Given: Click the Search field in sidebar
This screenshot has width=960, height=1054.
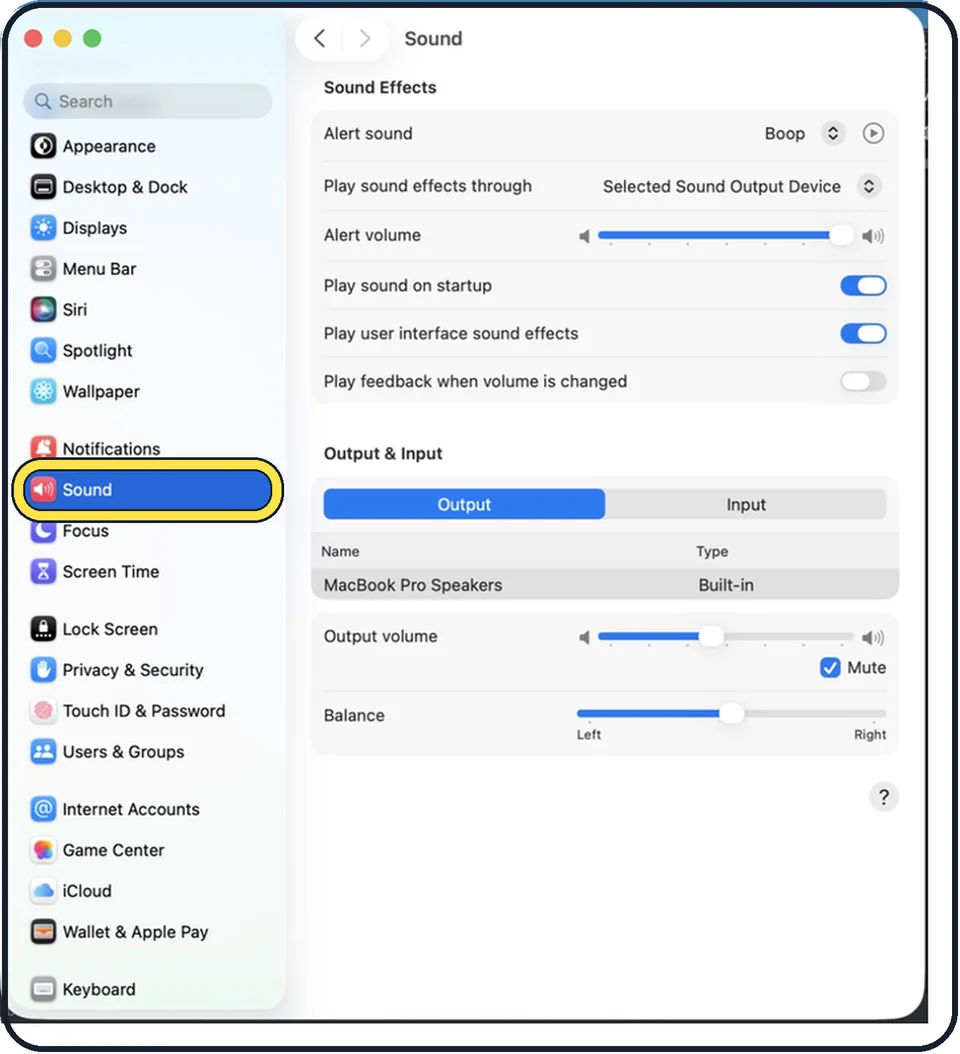Looking at the screenshot, I should pos(148,101).
